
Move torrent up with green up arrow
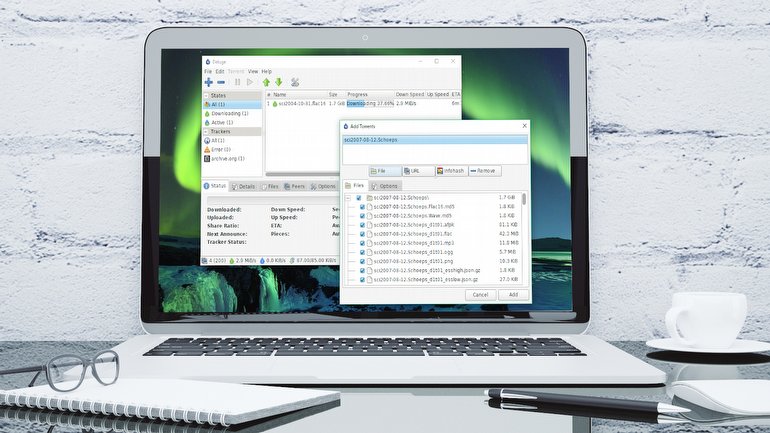click(266, 82)
